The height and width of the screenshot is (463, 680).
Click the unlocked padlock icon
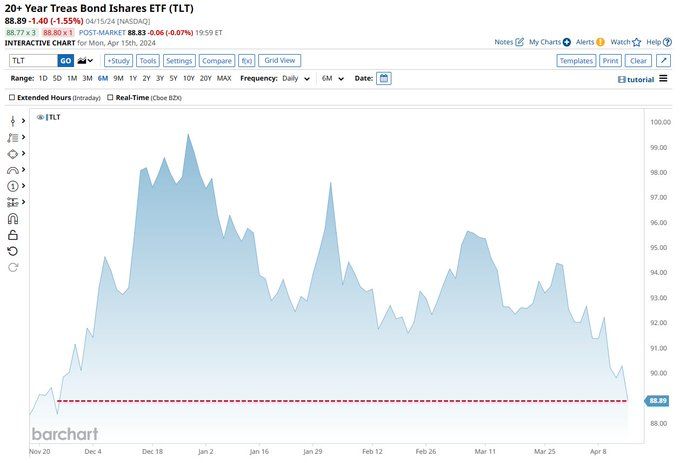click(x=13, y=235)
